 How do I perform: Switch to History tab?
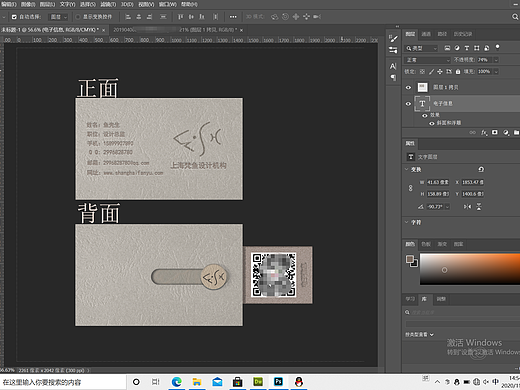463,34
